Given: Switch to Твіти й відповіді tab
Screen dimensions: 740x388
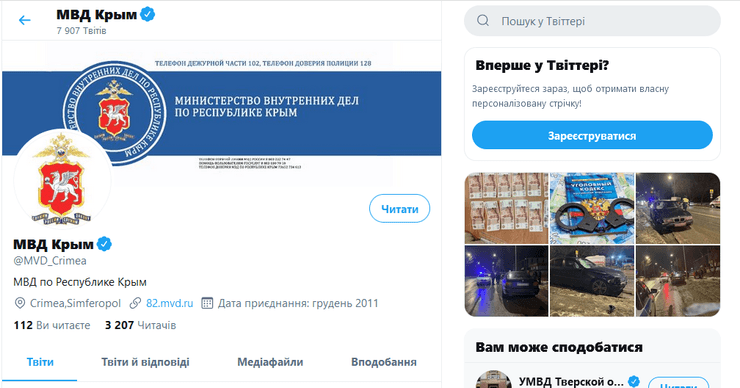Looking at the screenshot, I should (145, 363).
